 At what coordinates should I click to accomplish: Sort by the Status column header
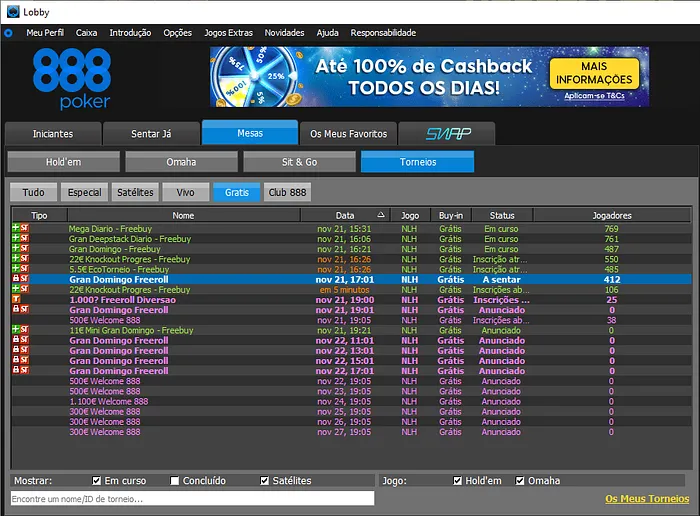502,215
